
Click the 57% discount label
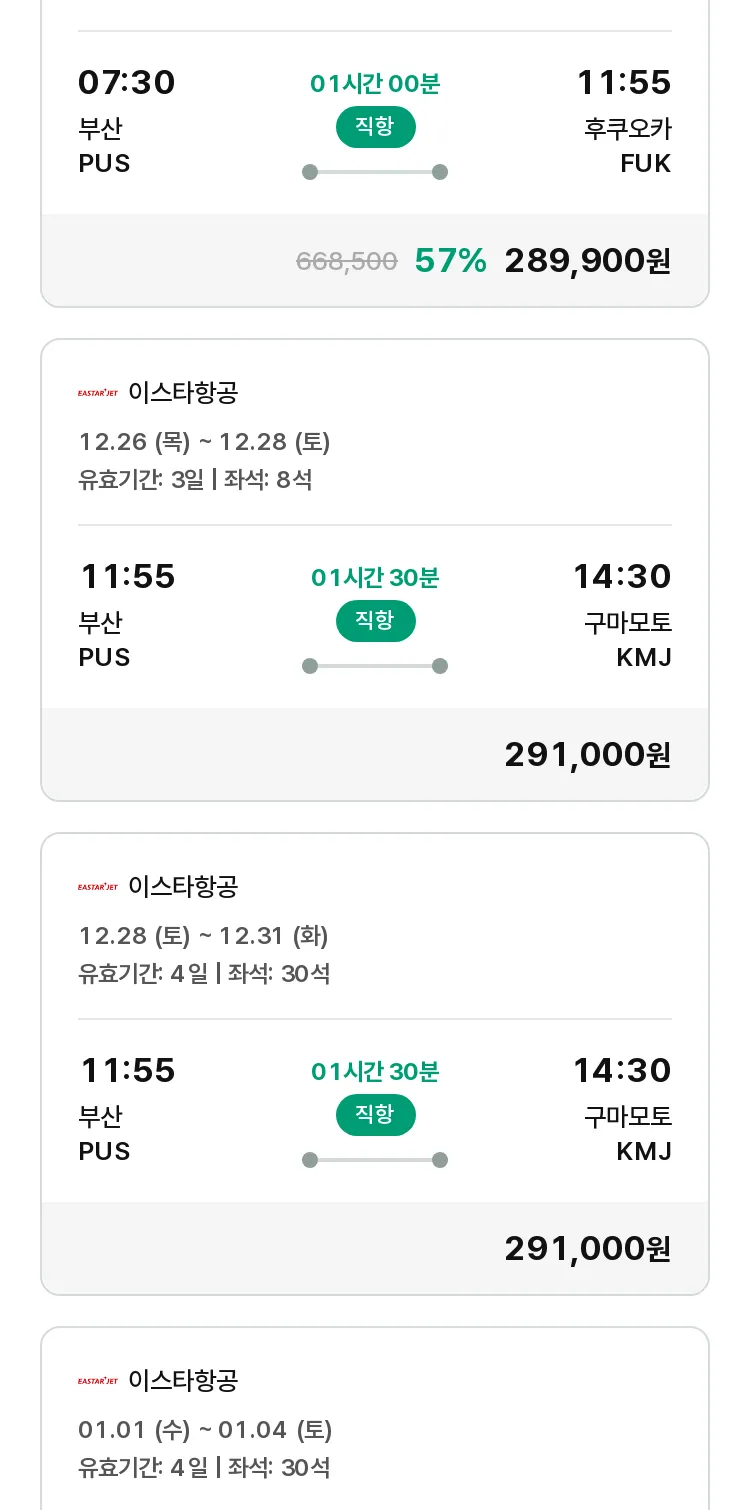[450, 261]
